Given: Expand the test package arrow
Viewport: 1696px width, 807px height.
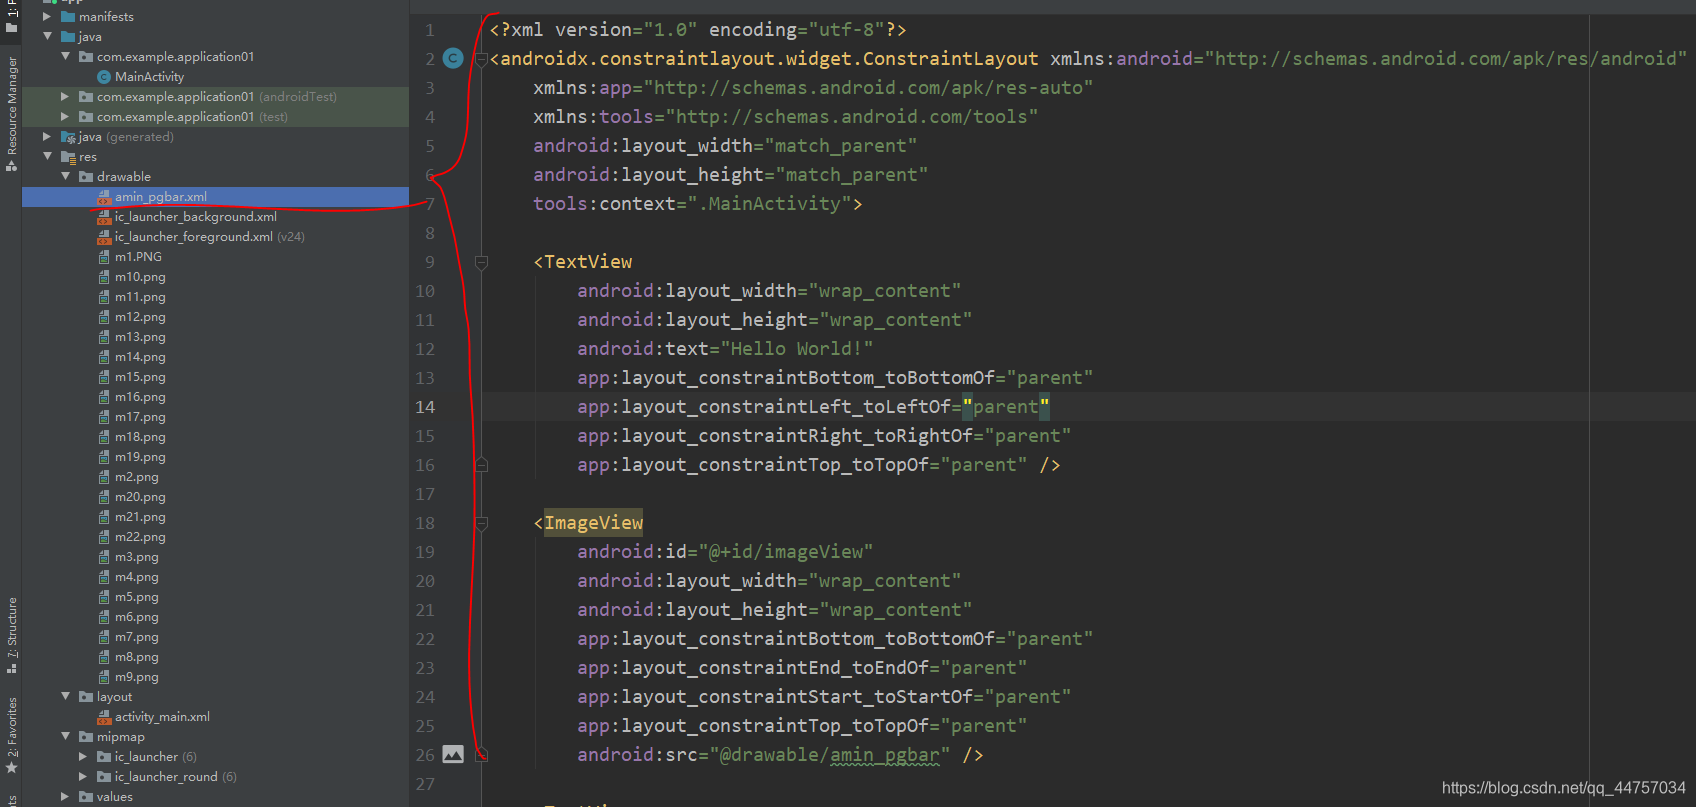Looking at the screenshot, I should click(65, 117).
